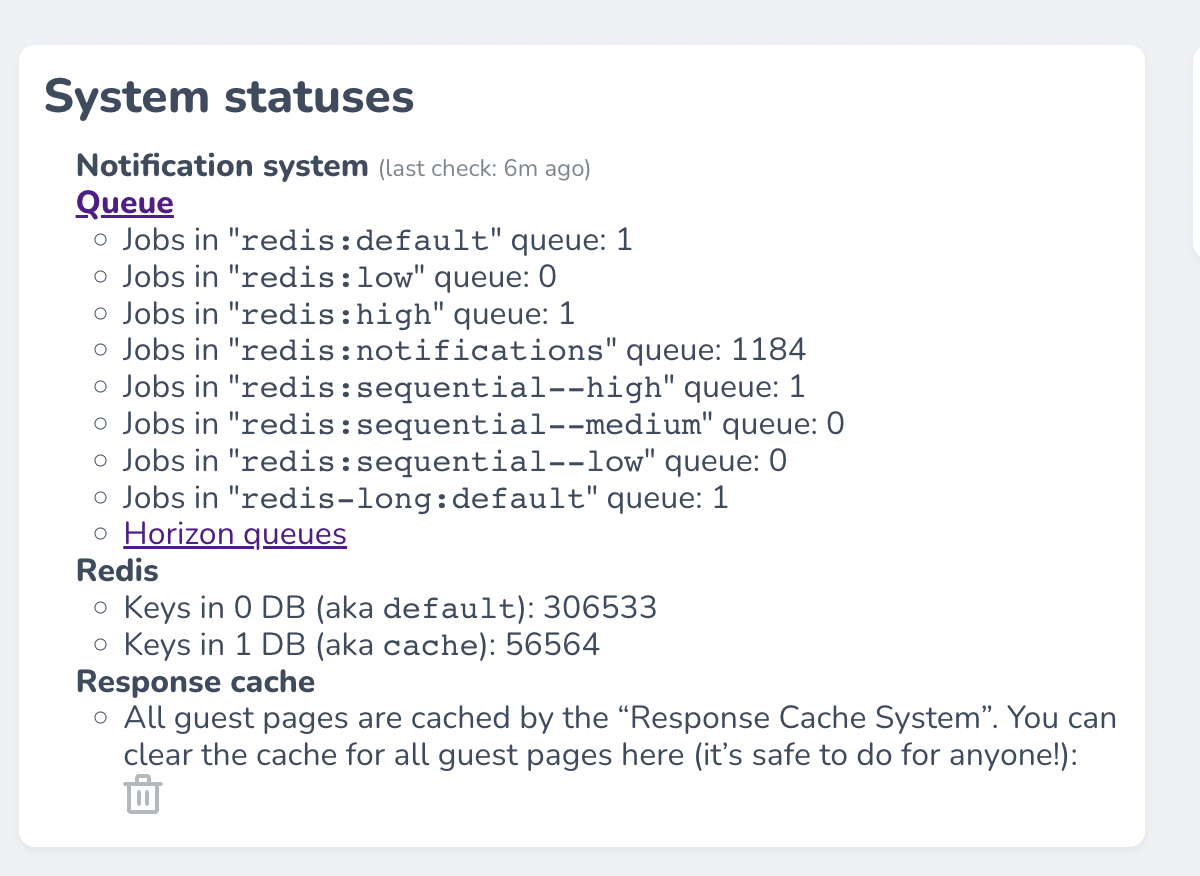Click the Redis section heading
Screen dimensions: 1200x876
pyautogui.click(x=118, y=571)
